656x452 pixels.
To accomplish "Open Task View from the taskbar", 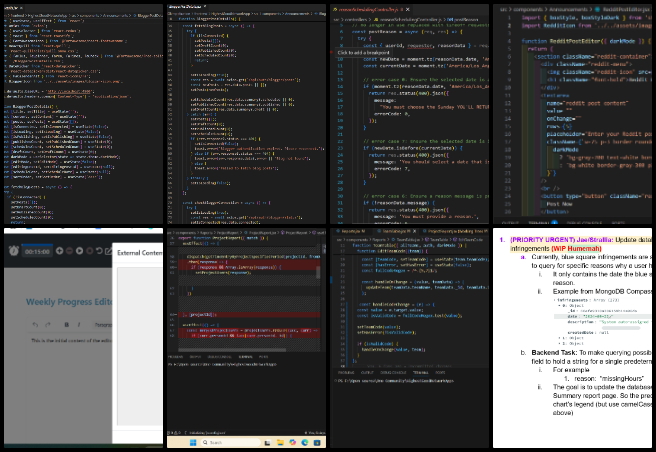I will [267, 442].
